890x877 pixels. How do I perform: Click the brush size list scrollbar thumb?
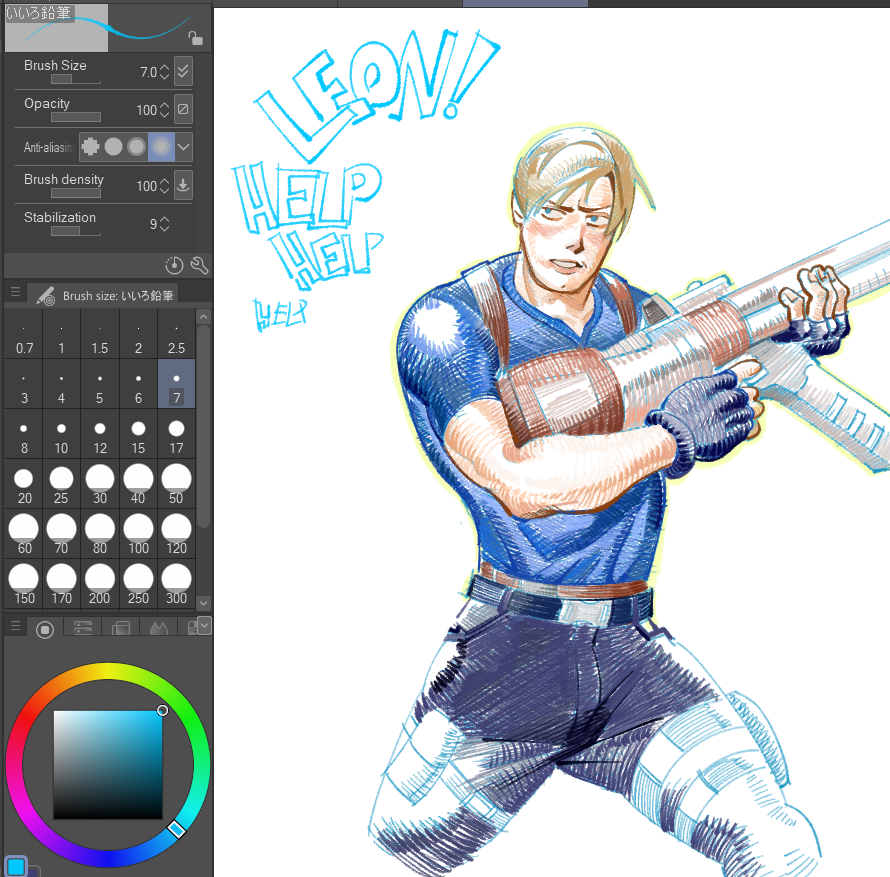tap(204, 426)
